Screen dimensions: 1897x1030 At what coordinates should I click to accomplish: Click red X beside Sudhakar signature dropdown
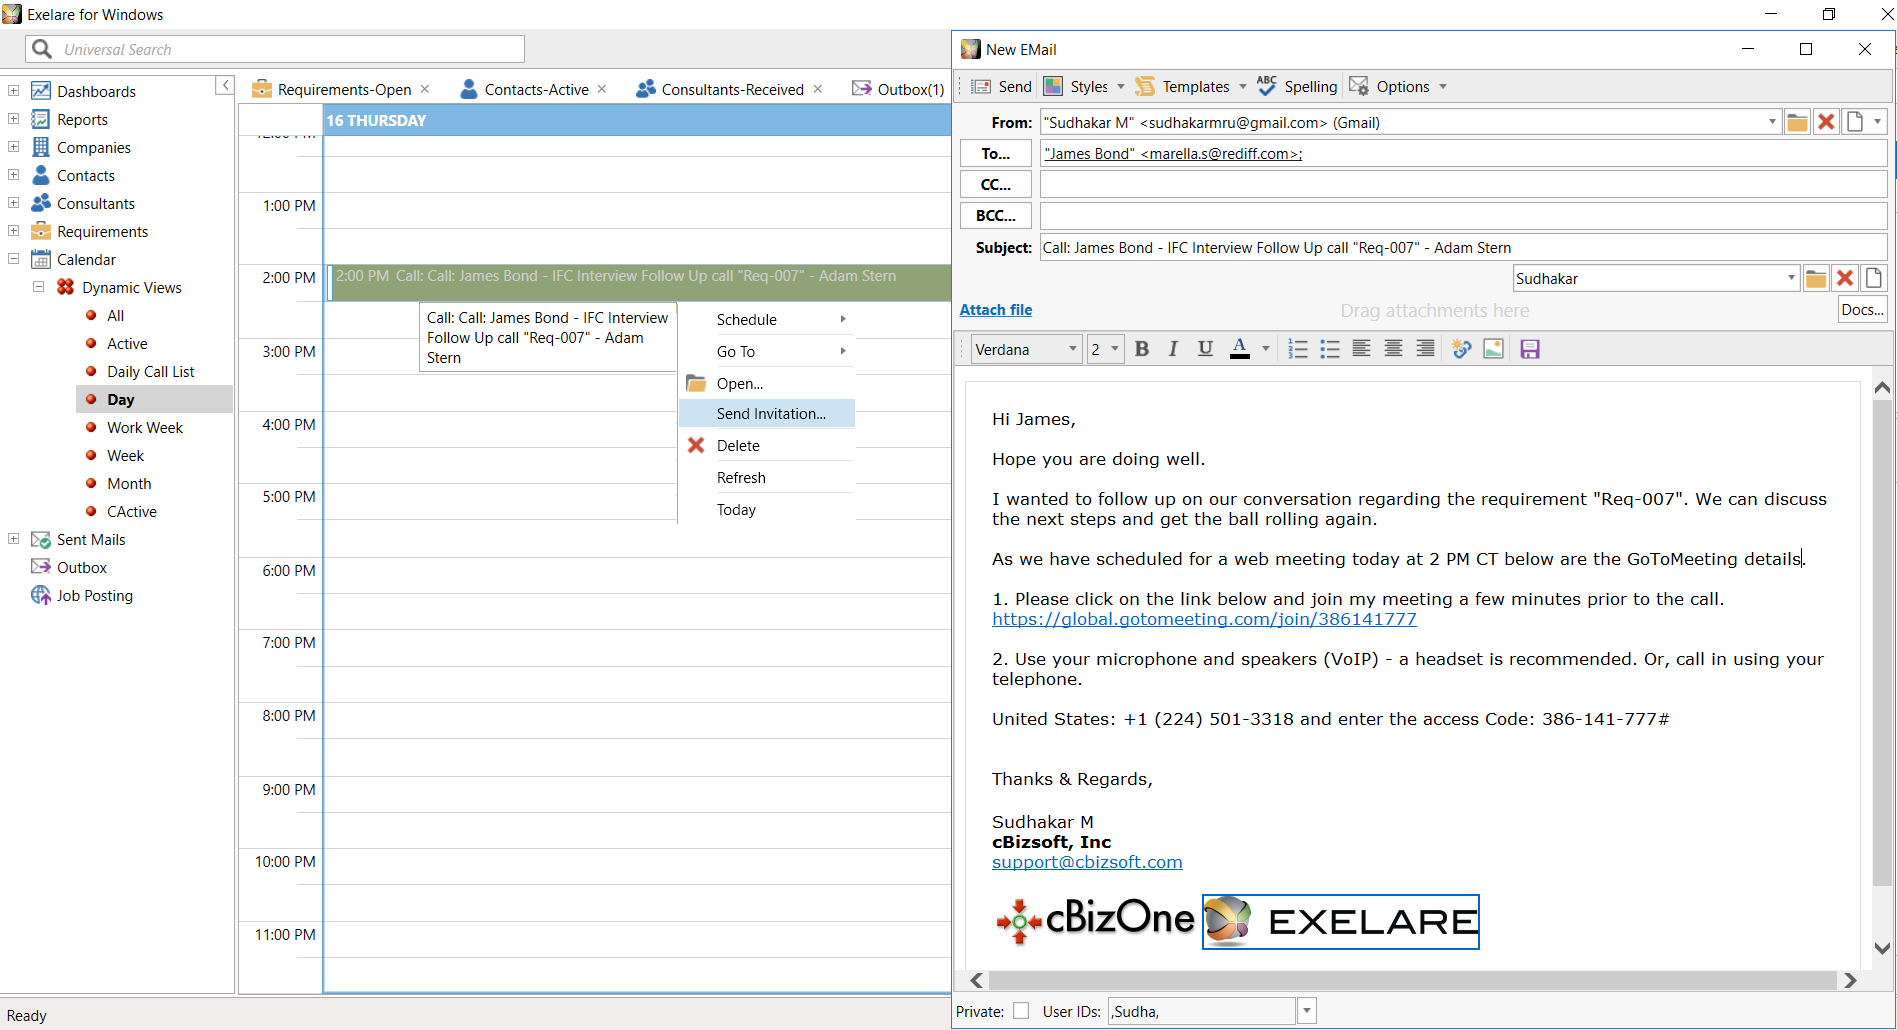tap(1845, 278)
